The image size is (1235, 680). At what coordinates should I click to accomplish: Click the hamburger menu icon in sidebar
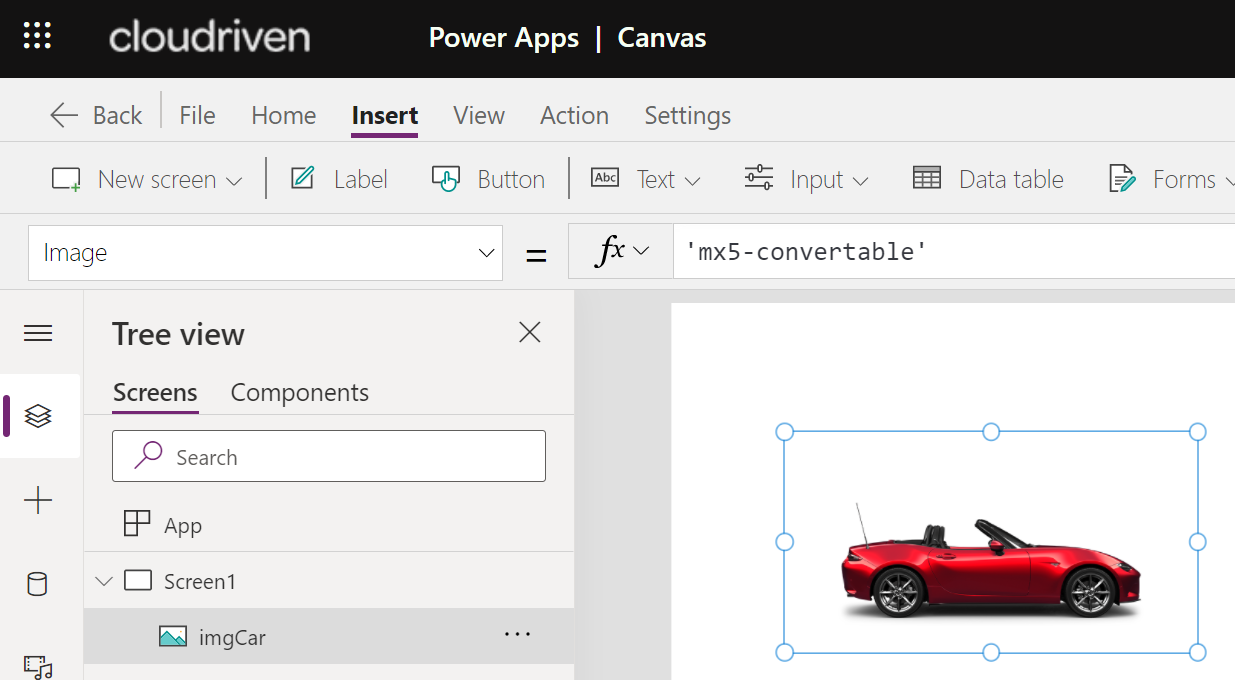pyautogui.click(x=38, y=334)
